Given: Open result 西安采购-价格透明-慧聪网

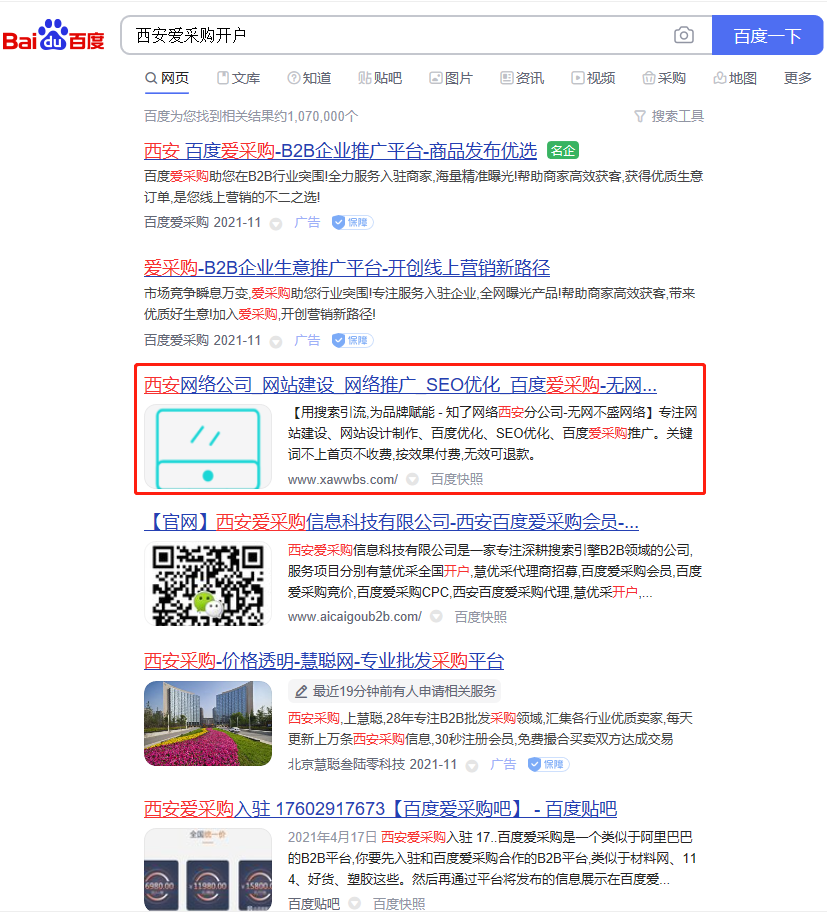Looking at the screenshot, I should tap(324, 661).
